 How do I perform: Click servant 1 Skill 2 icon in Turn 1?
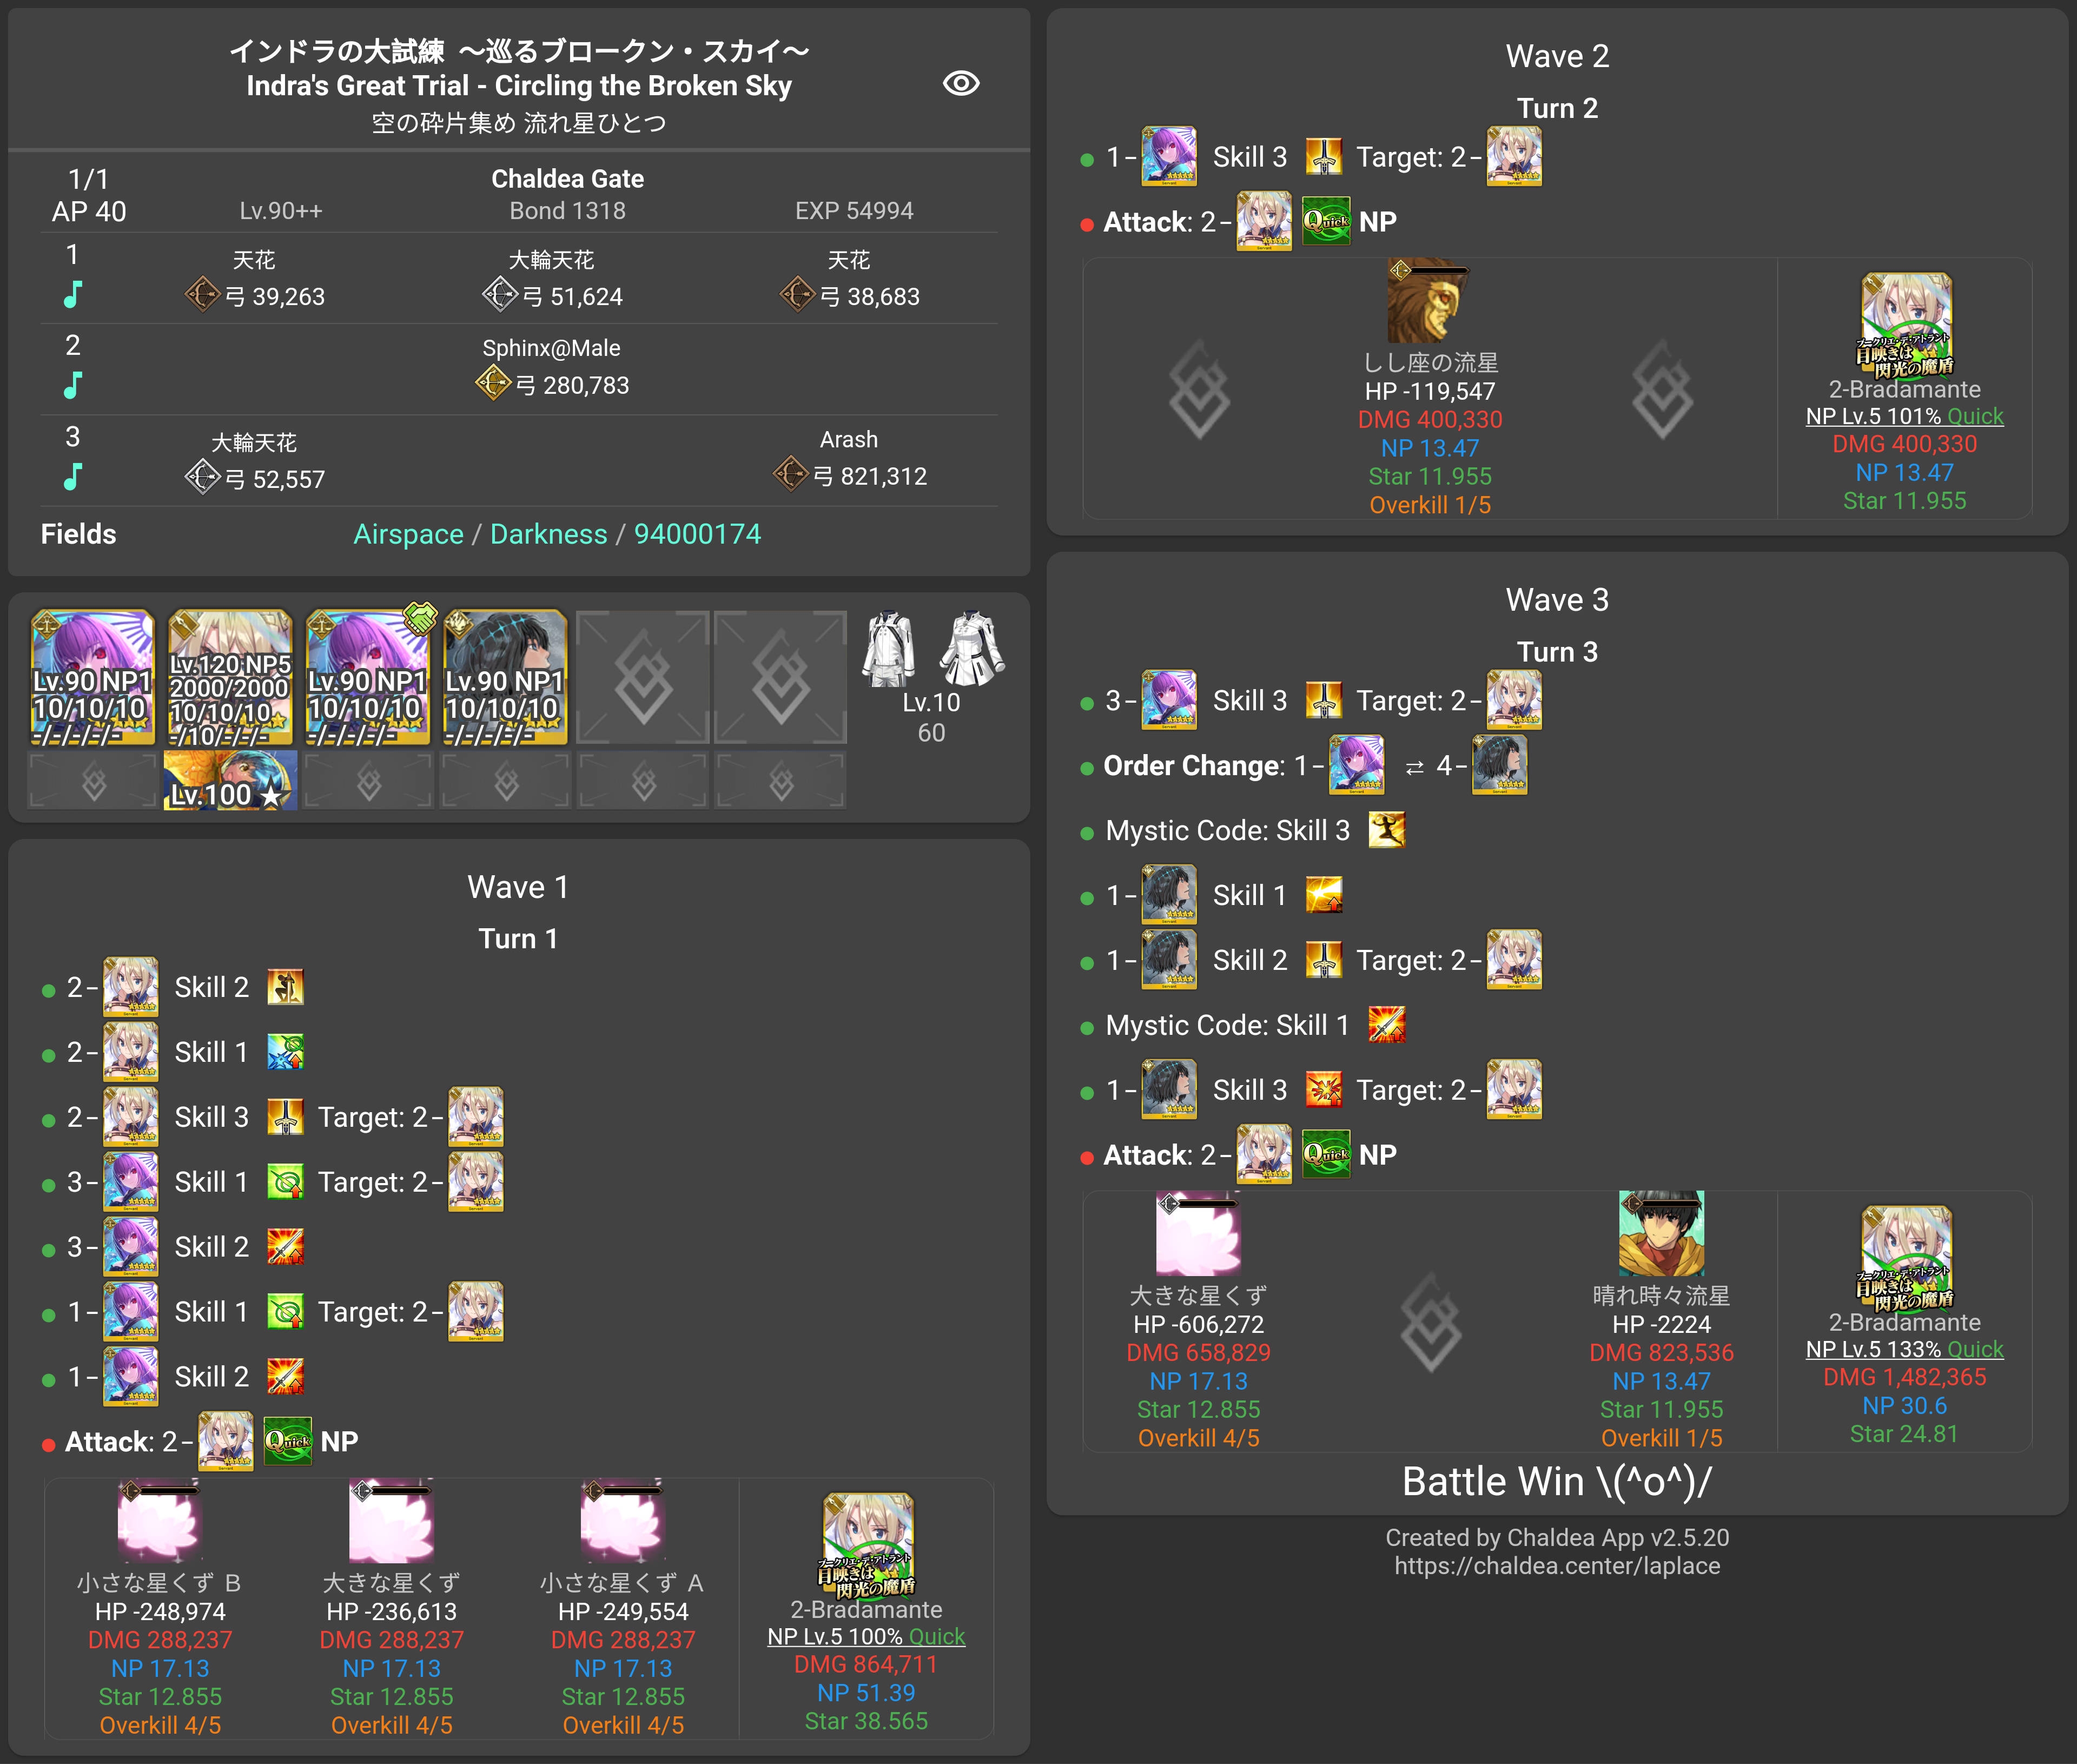pos(285,1377)
